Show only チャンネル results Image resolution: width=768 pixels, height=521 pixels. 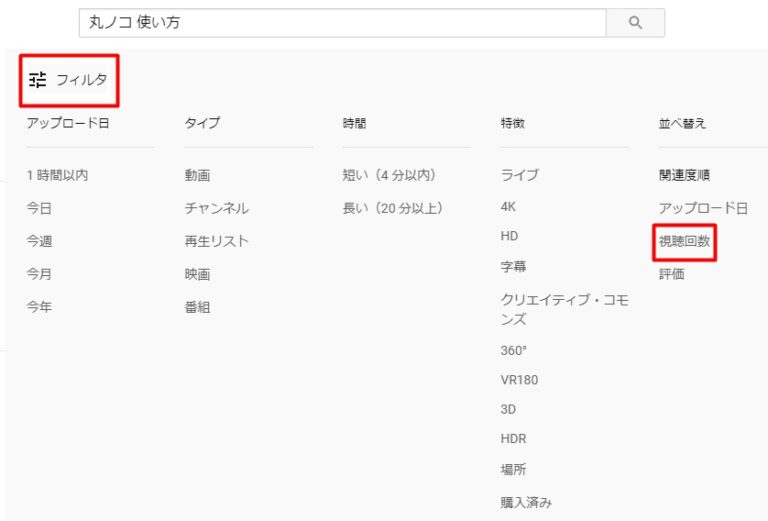click(216, 208)
